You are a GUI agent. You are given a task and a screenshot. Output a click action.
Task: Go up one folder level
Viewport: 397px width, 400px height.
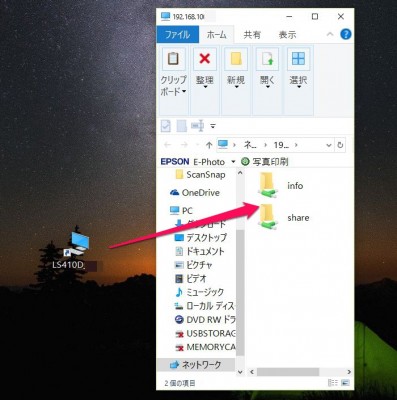tap(209, 145)
